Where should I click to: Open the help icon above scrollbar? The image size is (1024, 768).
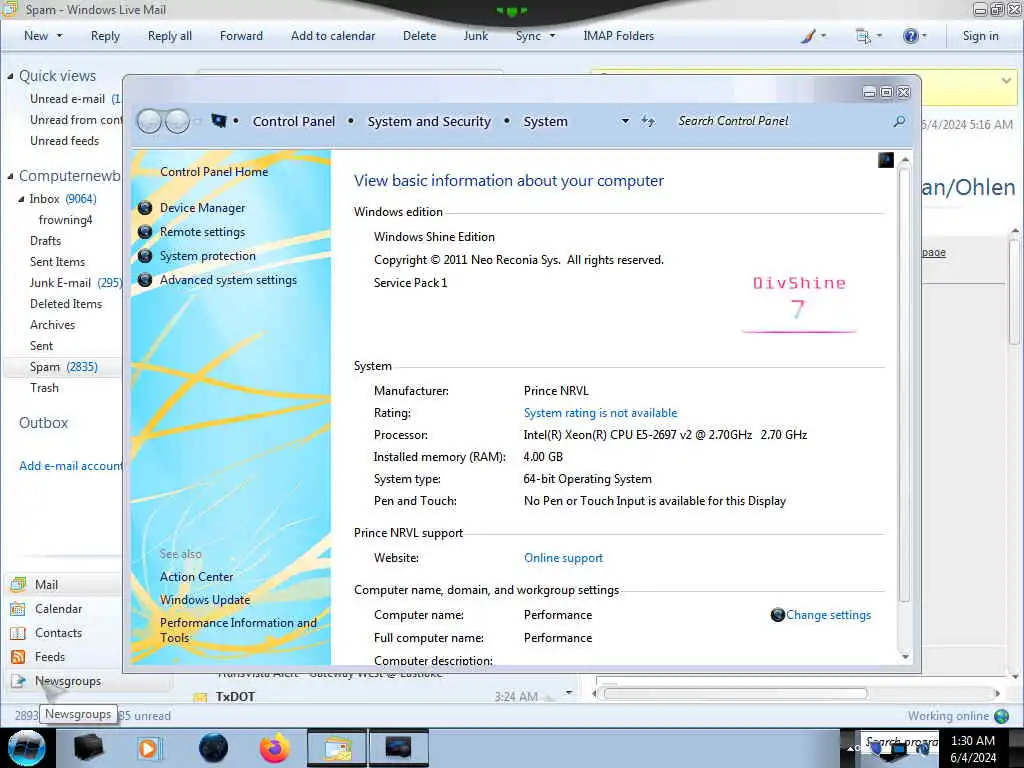point(886,160)
